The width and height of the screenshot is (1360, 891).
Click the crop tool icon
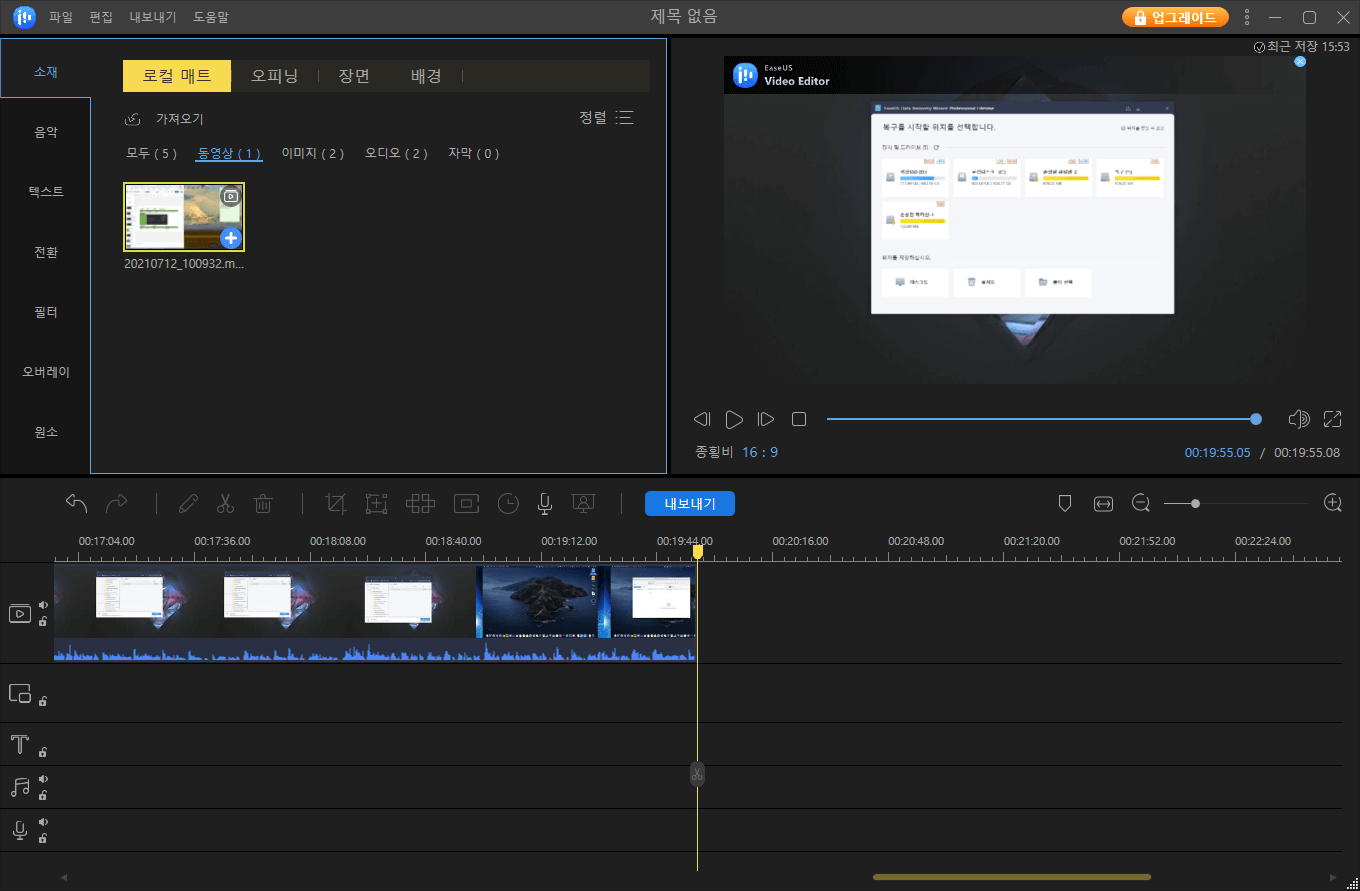point(336,503)
